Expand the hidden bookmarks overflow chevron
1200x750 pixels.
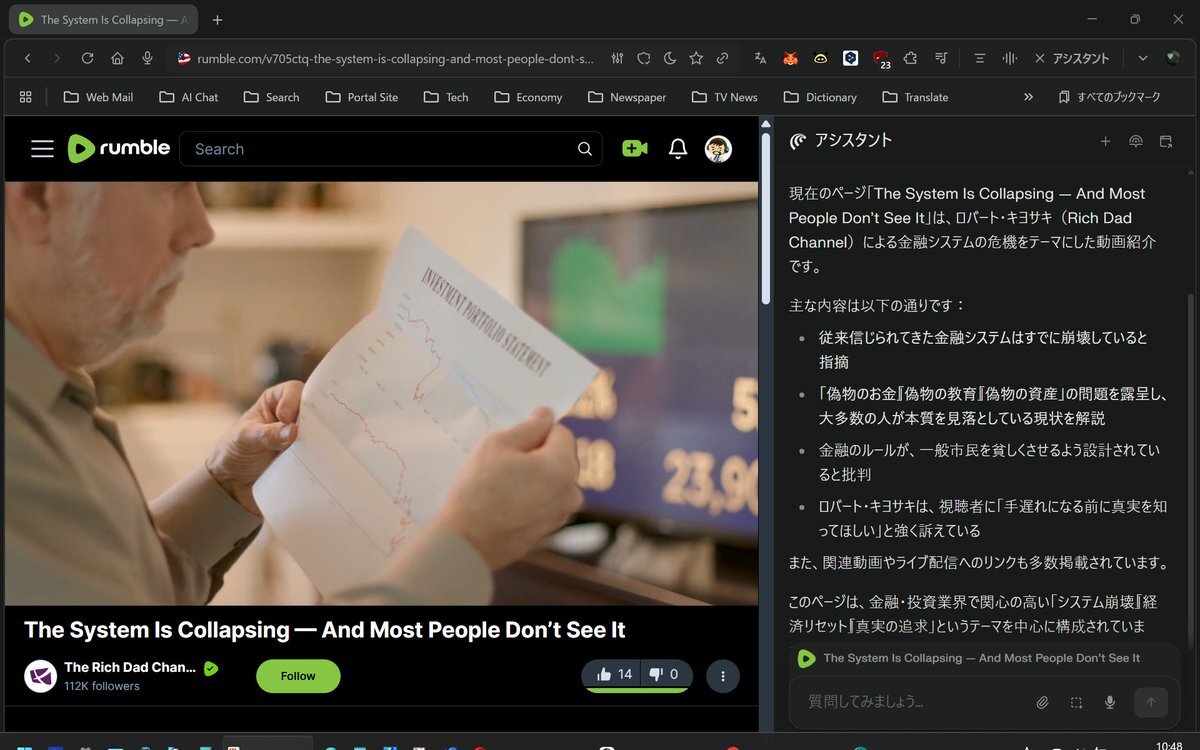point(1028,97)
